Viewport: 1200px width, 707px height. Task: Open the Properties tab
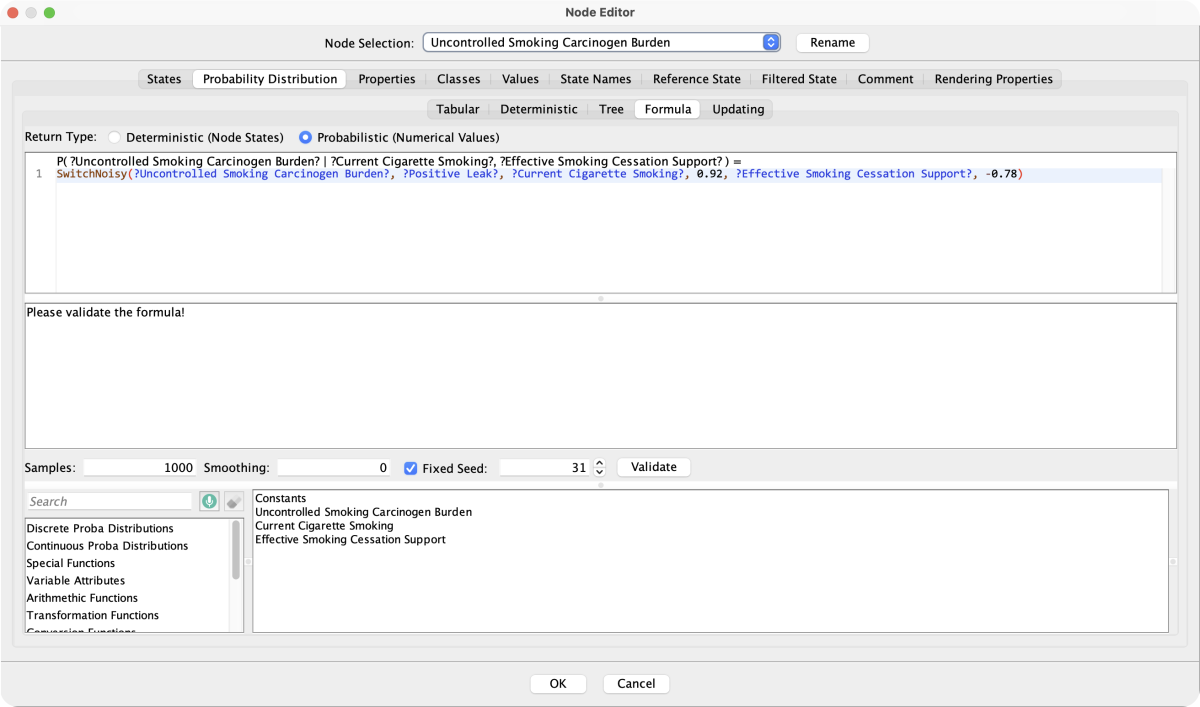[387, 79]
